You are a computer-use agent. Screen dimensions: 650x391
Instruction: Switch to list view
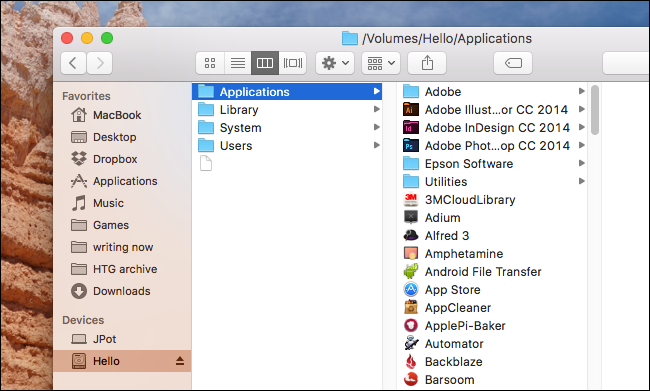[238, 63]
